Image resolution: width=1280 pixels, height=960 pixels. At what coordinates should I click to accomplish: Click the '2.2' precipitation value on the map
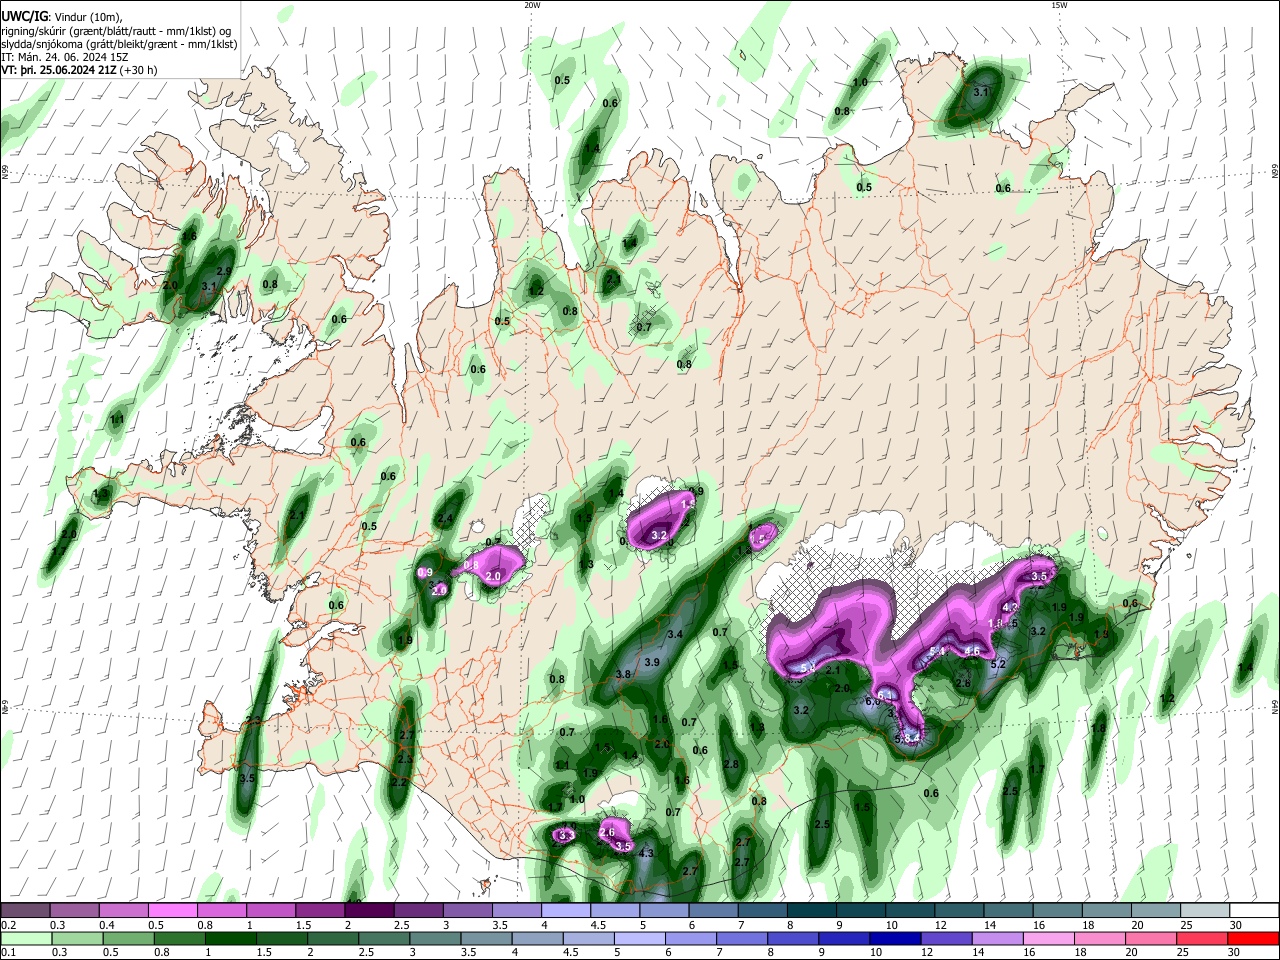pyautogui.click(x=399, y=783)
